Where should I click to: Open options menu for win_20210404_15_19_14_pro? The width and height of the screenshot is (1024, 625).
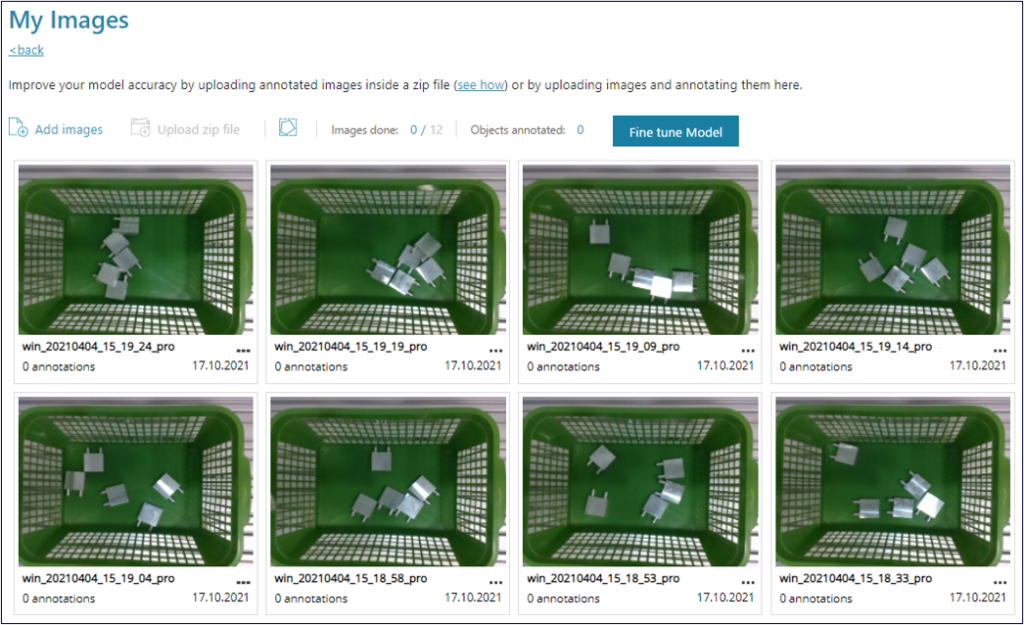(1000, 351)
